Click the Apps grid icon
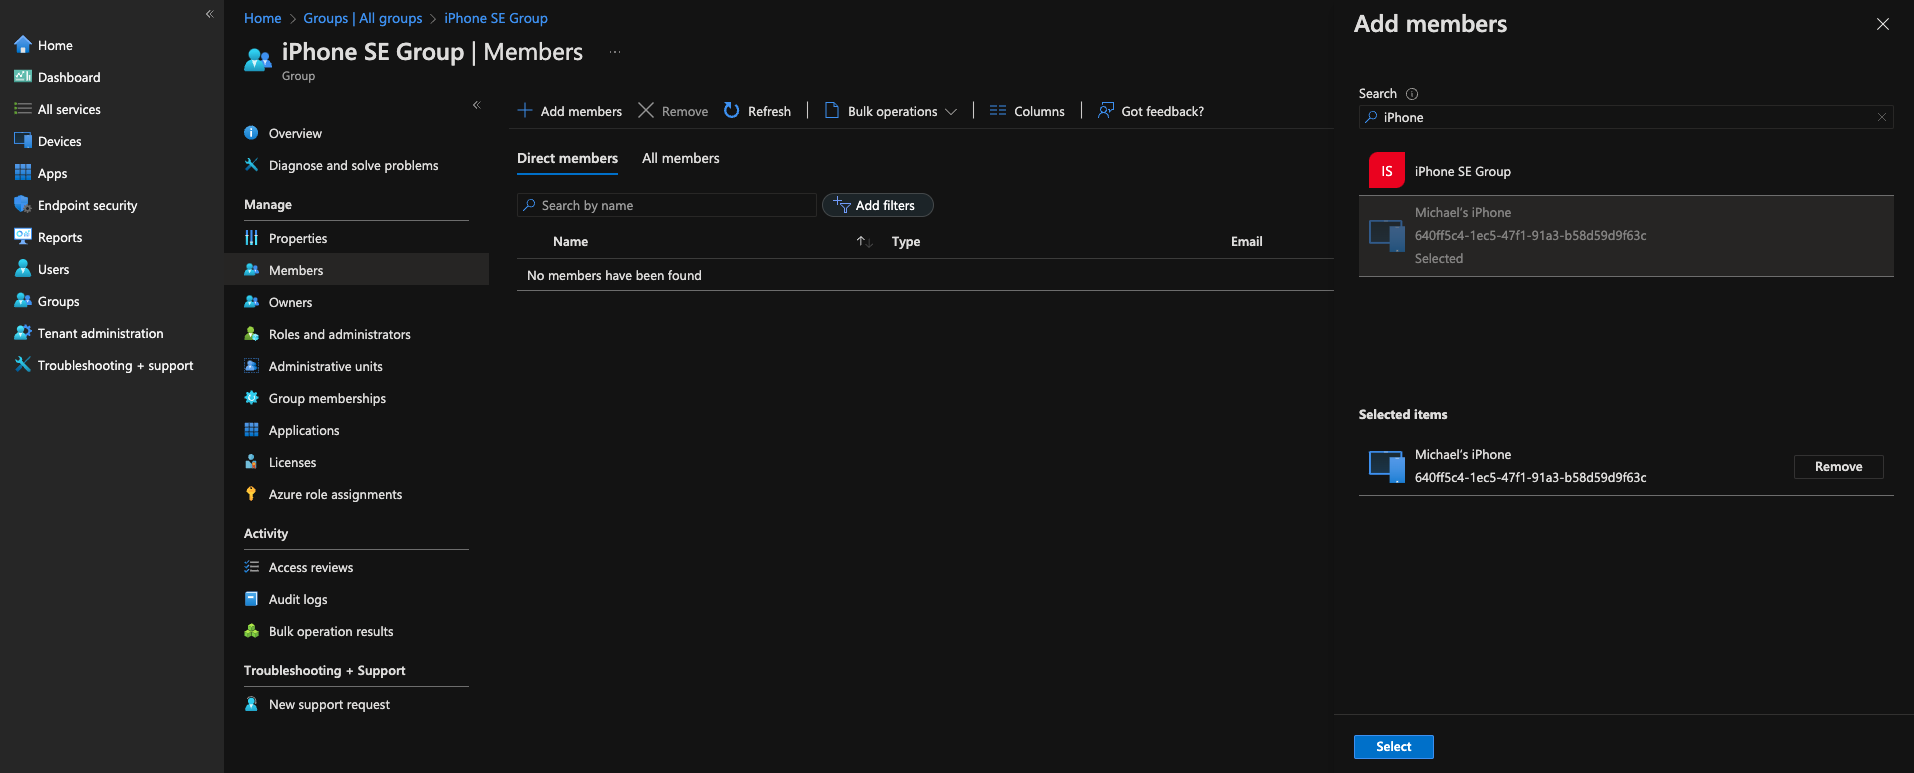Image resolution: width=1914 pixels, height=773 pixels. click(x=23, y=173)
